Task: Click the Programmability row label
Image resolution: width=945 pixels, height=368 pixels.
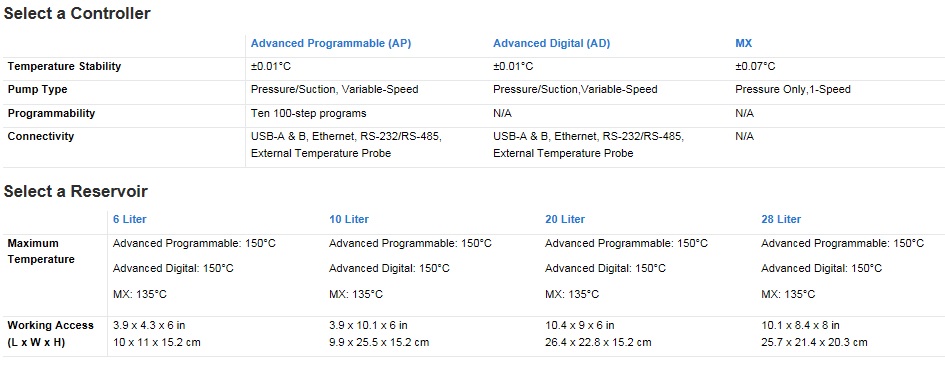Action: point(51,113)
